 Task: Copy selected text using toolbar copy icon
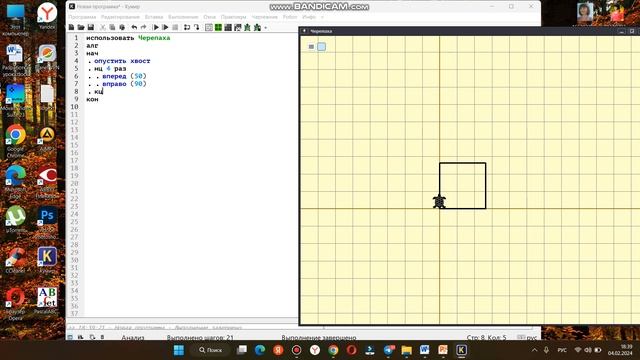click(112, 27)
